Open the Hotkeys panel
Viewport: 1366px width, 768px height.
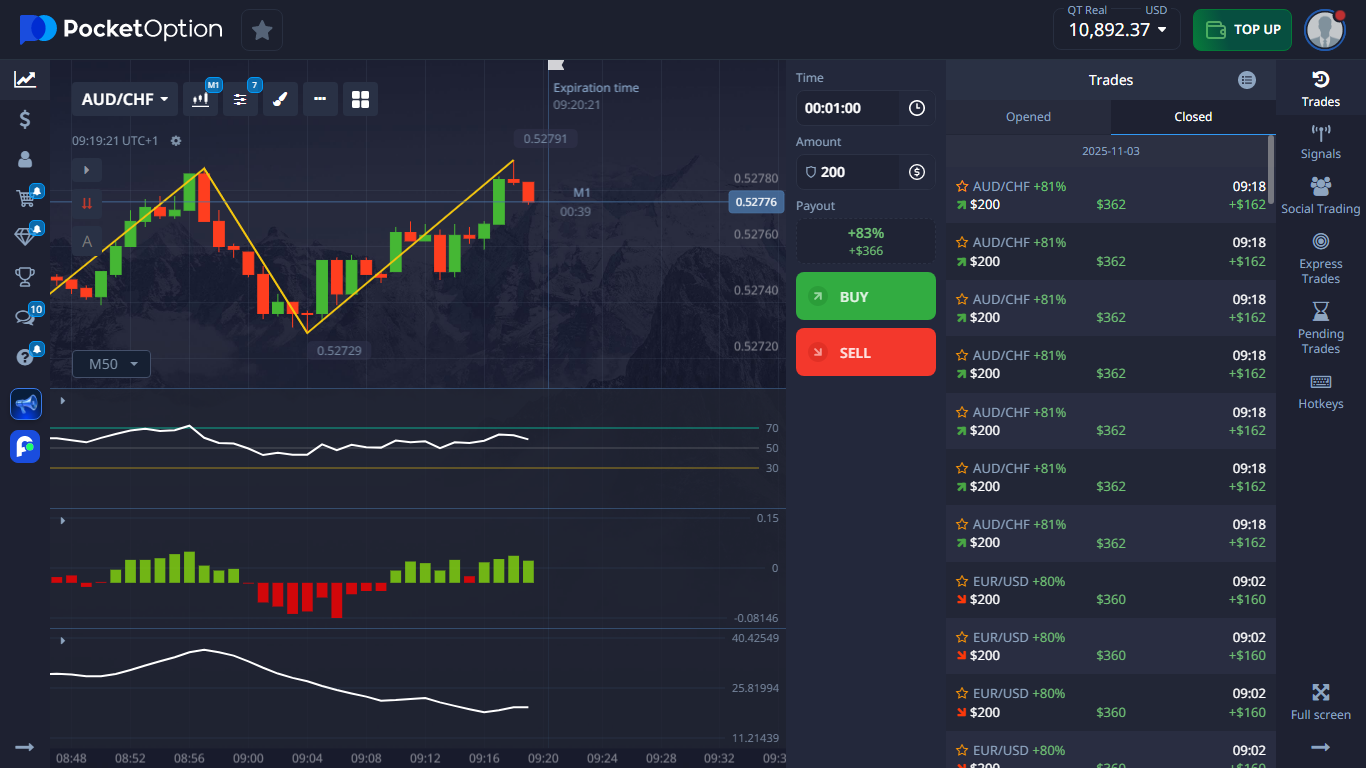[1320, 390]
